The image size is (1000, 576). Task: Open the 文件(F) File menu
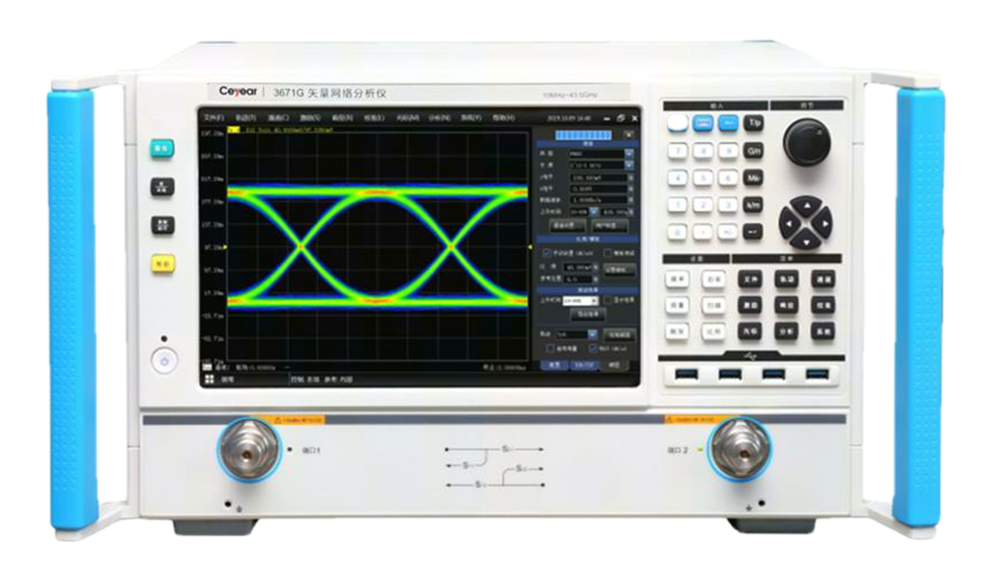click(214, 118)
